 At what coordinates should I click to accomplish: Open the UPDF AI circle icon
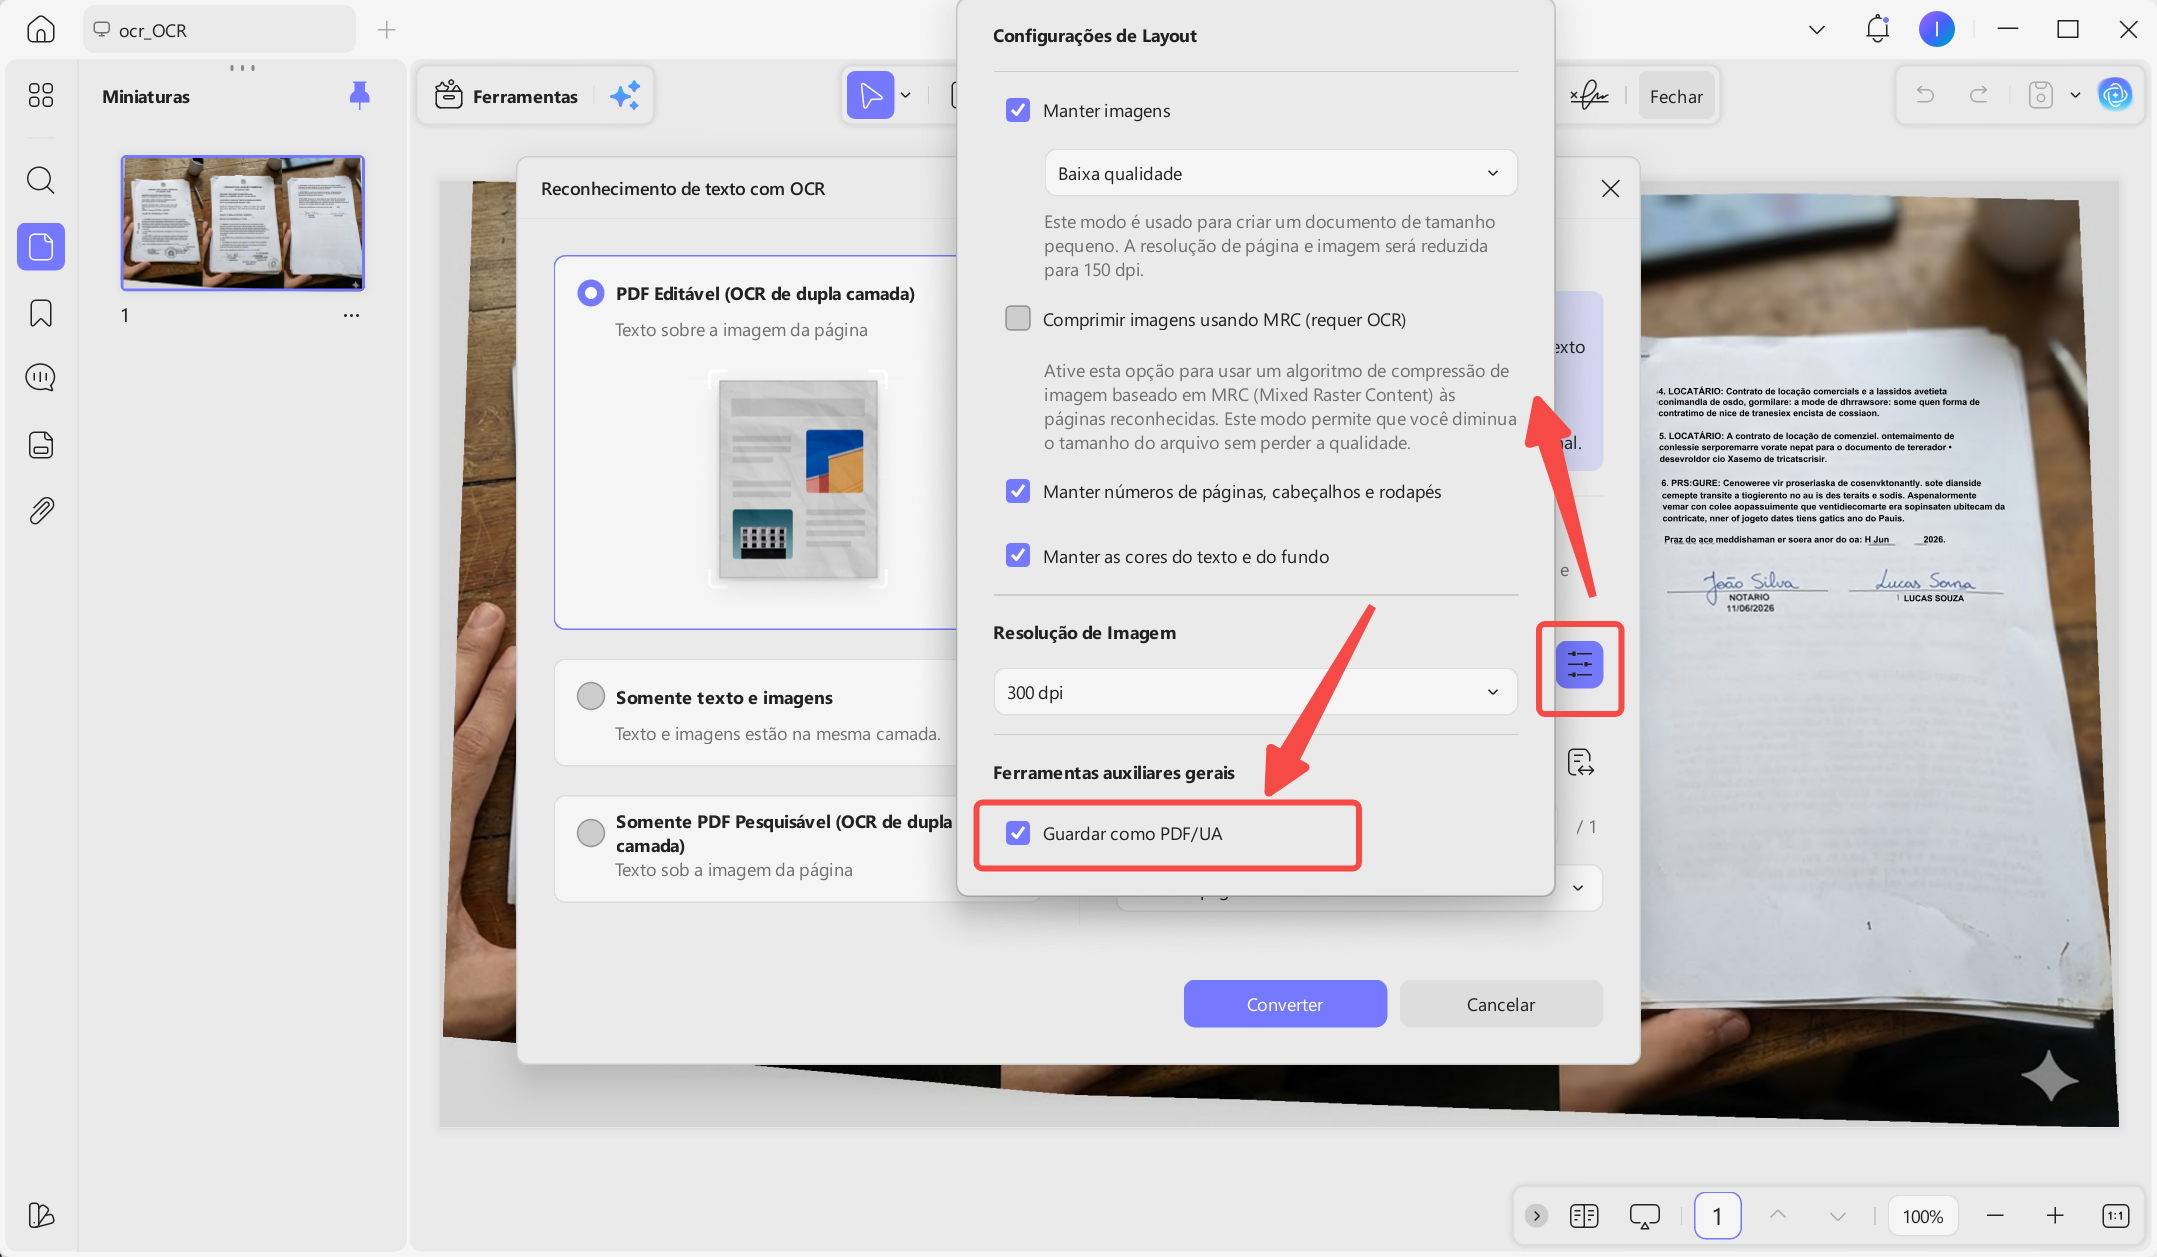(x=2115, y=95)
